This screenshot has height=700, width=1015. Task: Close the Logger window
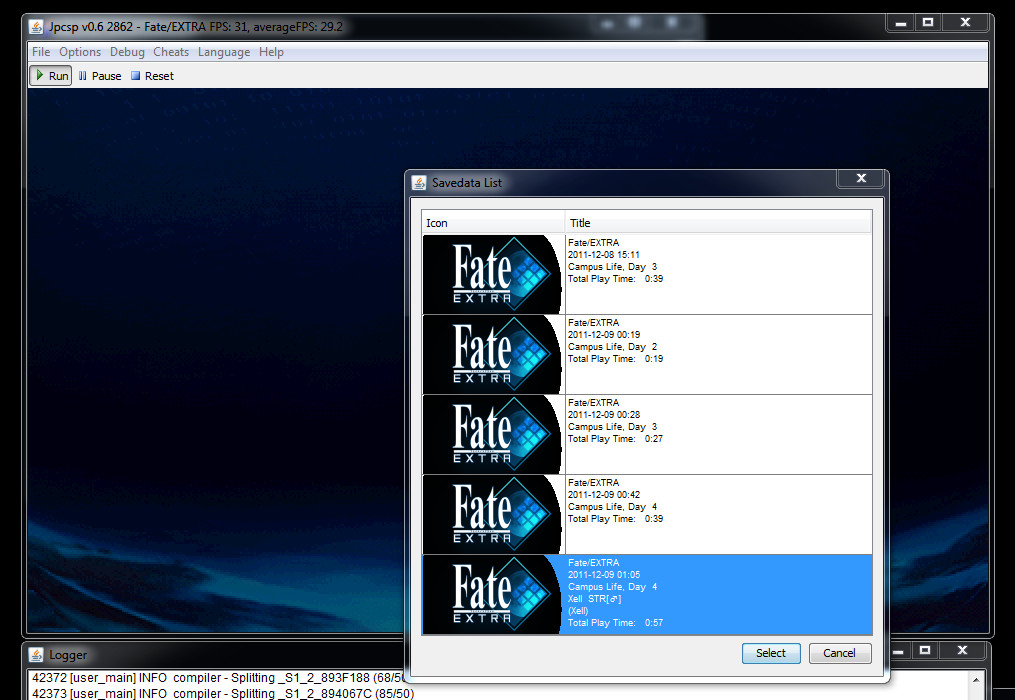[963, 650]
